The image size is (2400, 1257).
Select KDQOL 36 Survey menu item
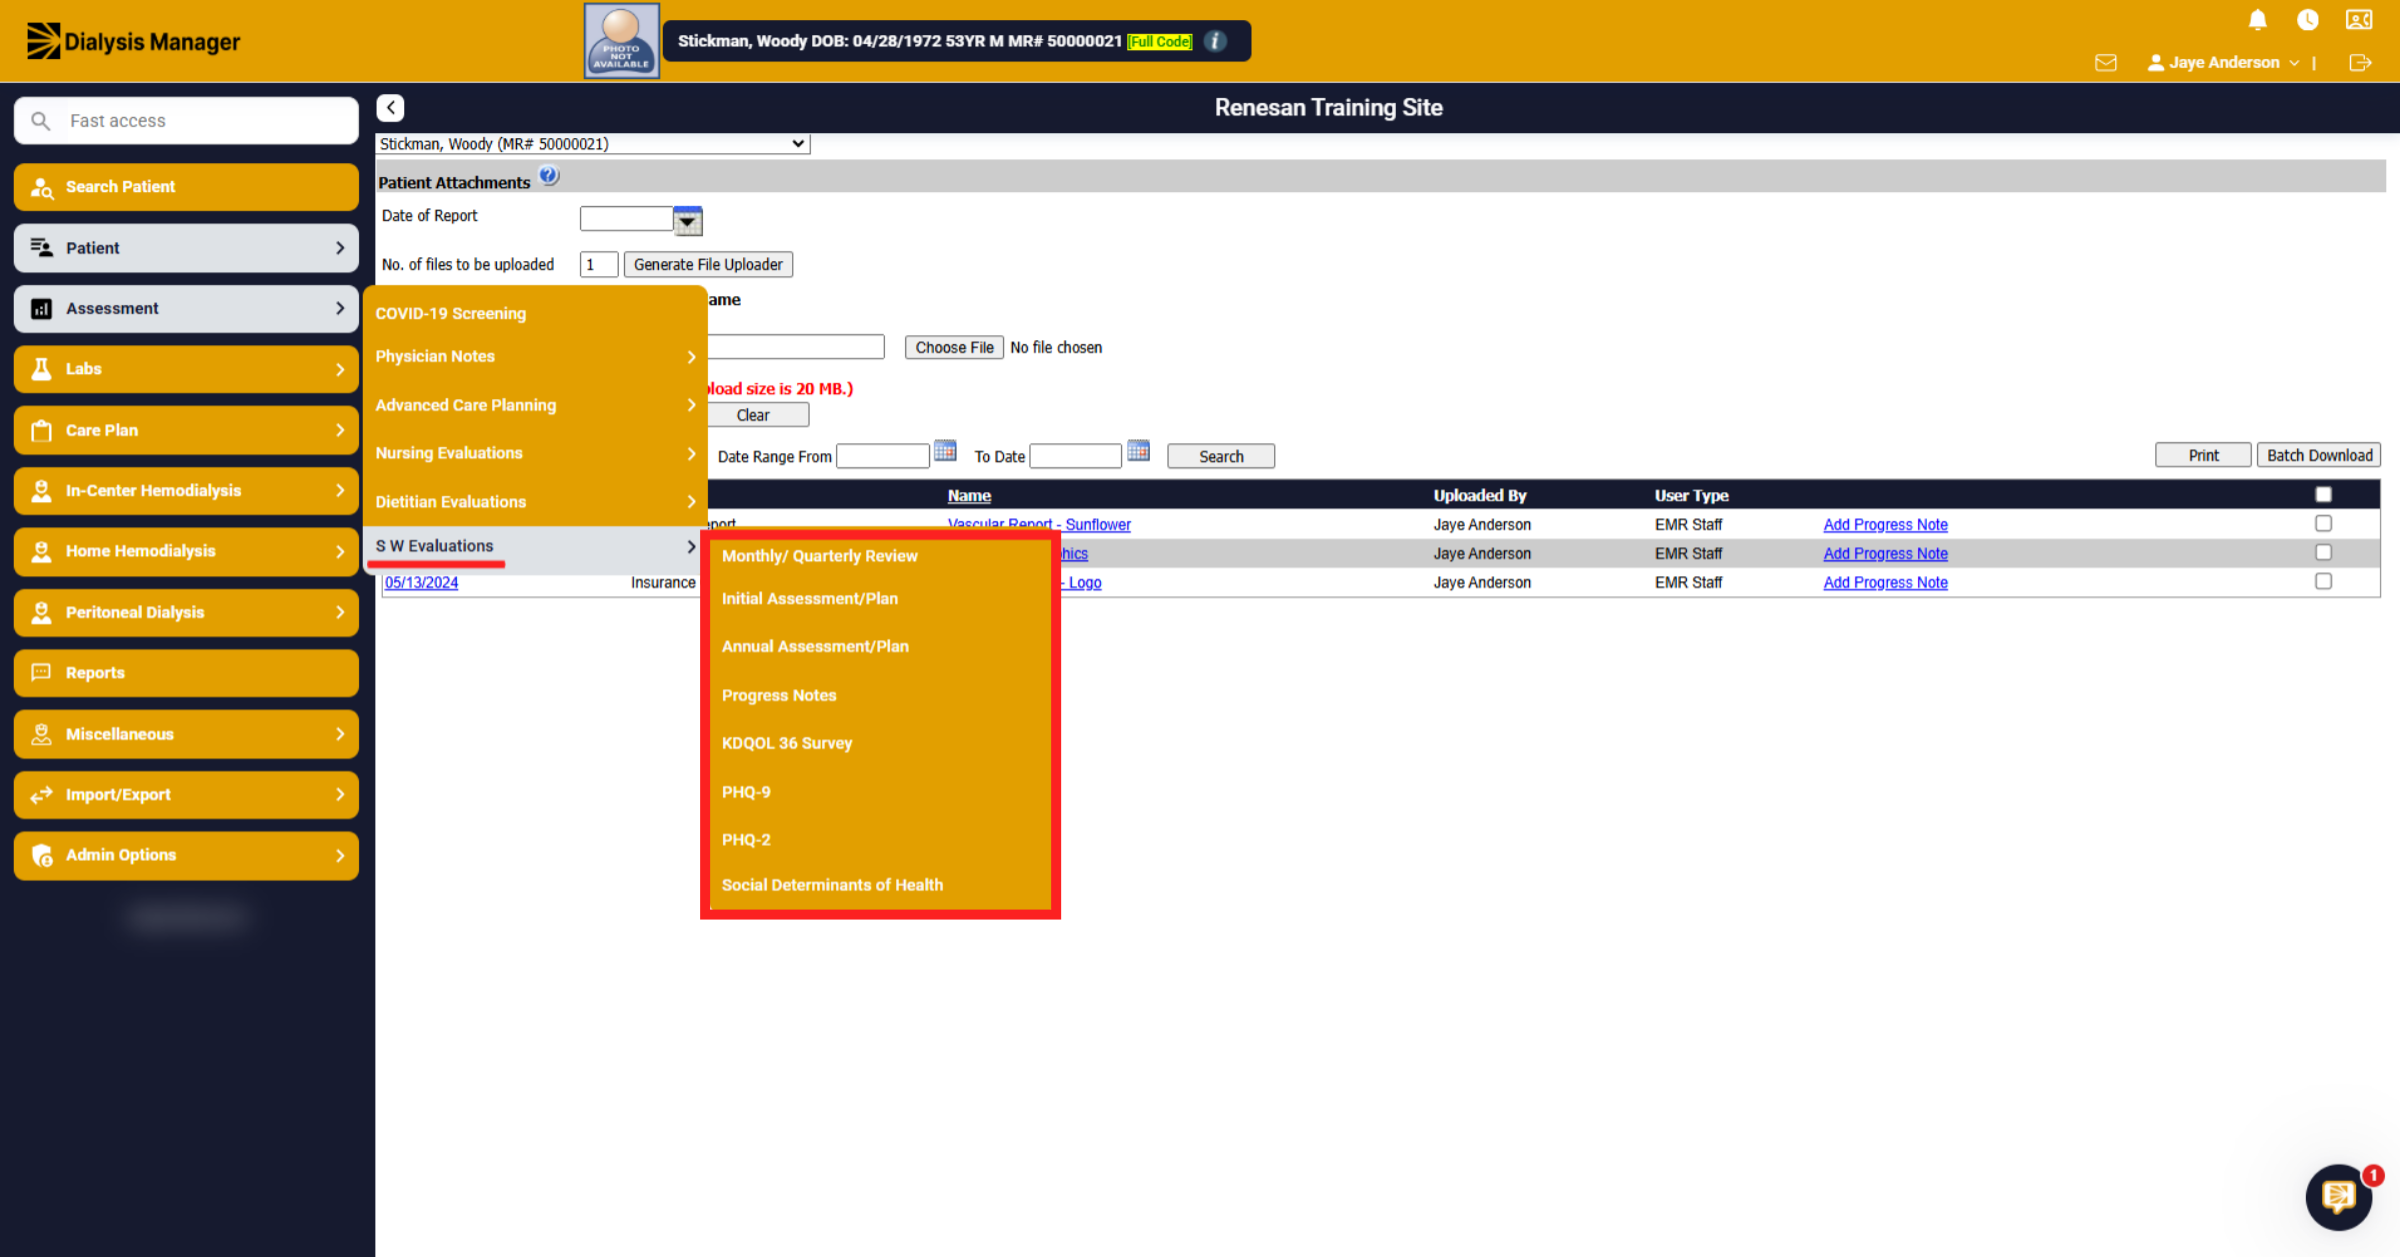tap(787, 743)
